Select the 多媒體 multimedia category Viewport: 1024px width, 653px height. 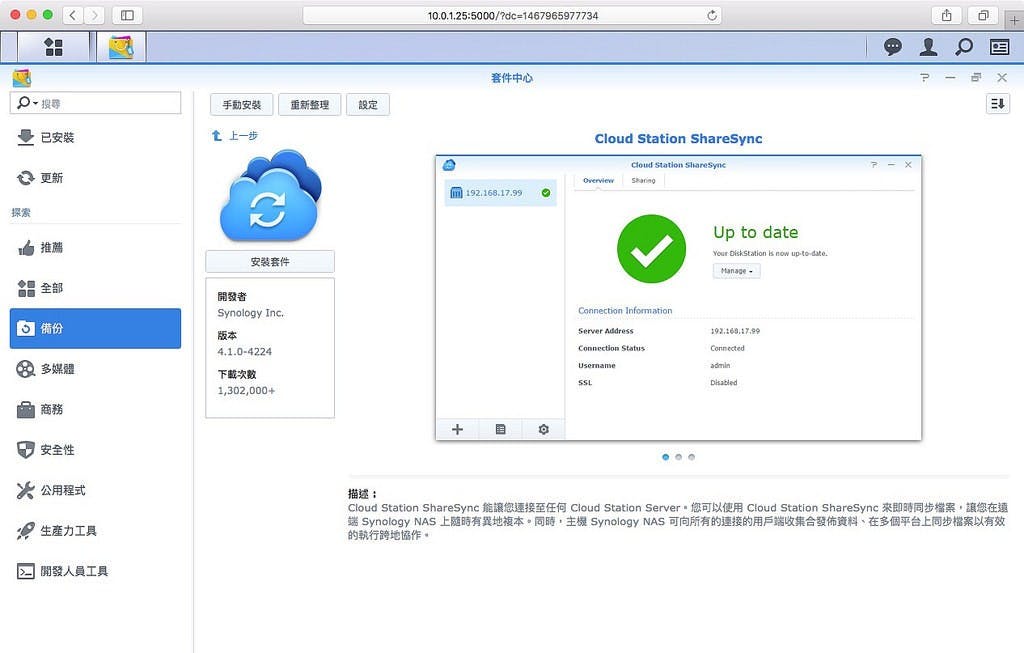click(x=95, y=369)
